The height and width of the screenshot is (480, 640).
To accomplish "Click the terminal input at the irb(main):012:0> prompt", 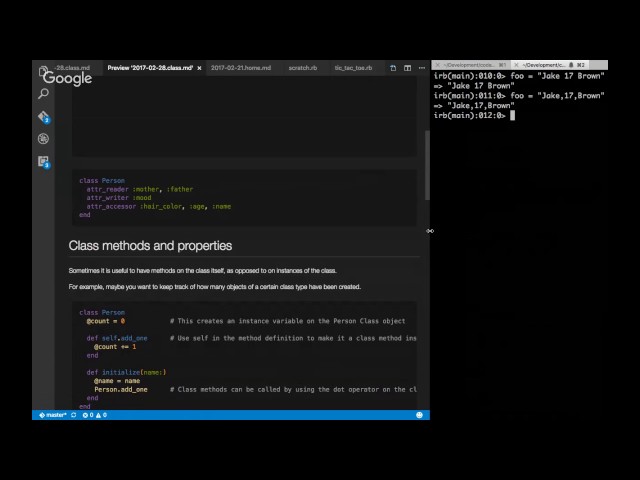I will 512,116.
